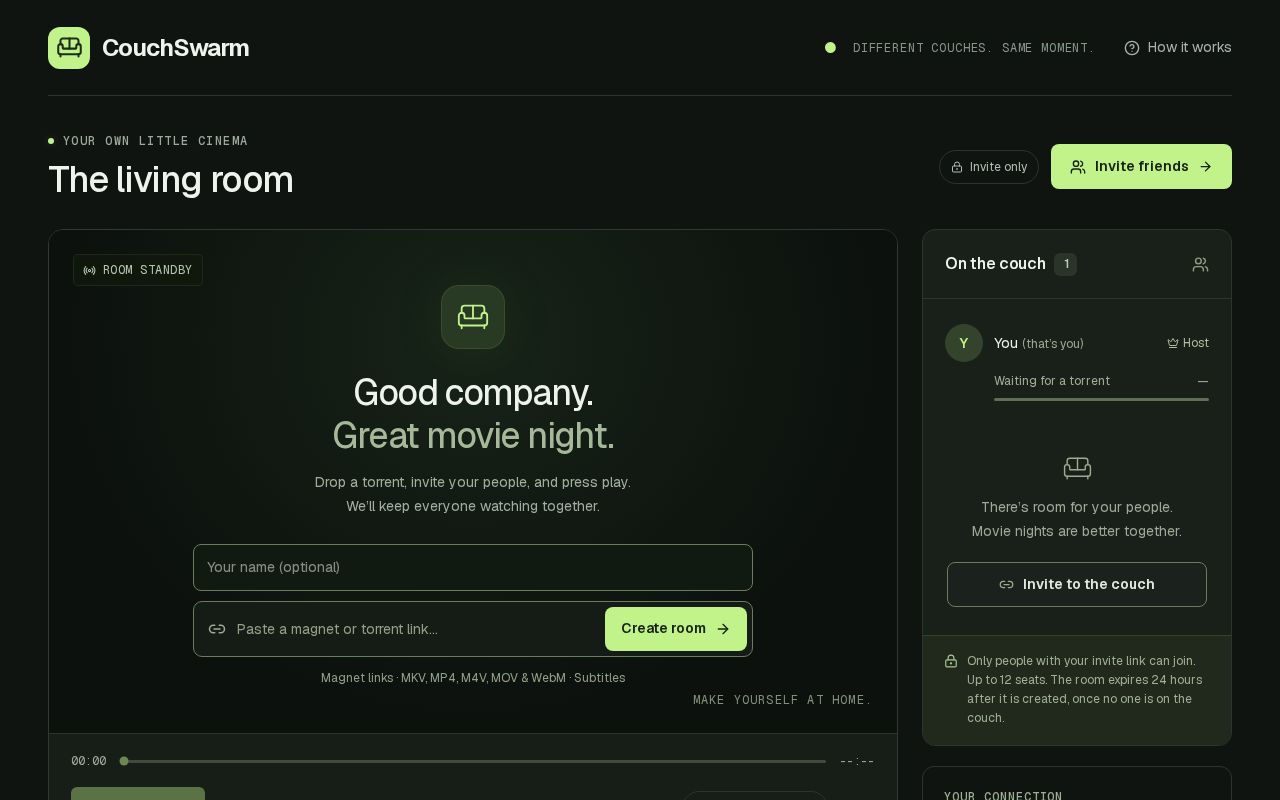1280x800 pixels.
Task: Click the Waiting for a torrent status text
Action: (1052, 381)
